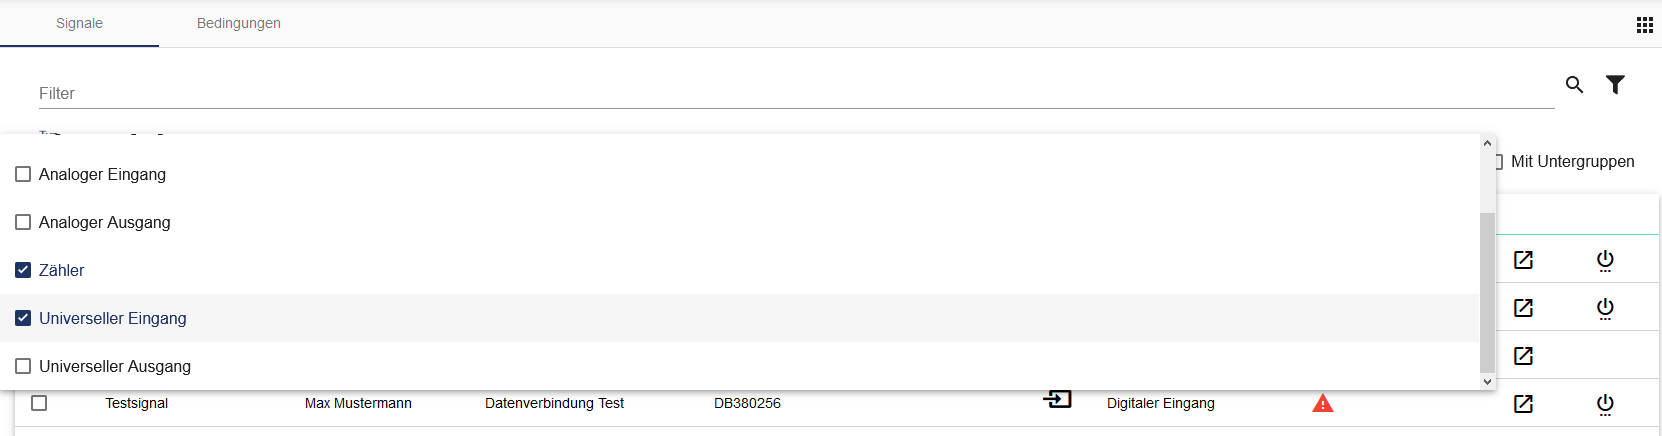This screenshot has height=436, width=1662.
Task: Deselect Universeller Eingang option in list
Action: (23, 318)
